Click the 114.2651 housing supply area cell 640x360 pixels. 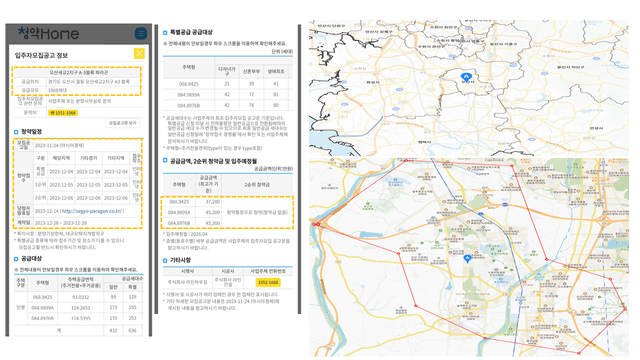80,308
